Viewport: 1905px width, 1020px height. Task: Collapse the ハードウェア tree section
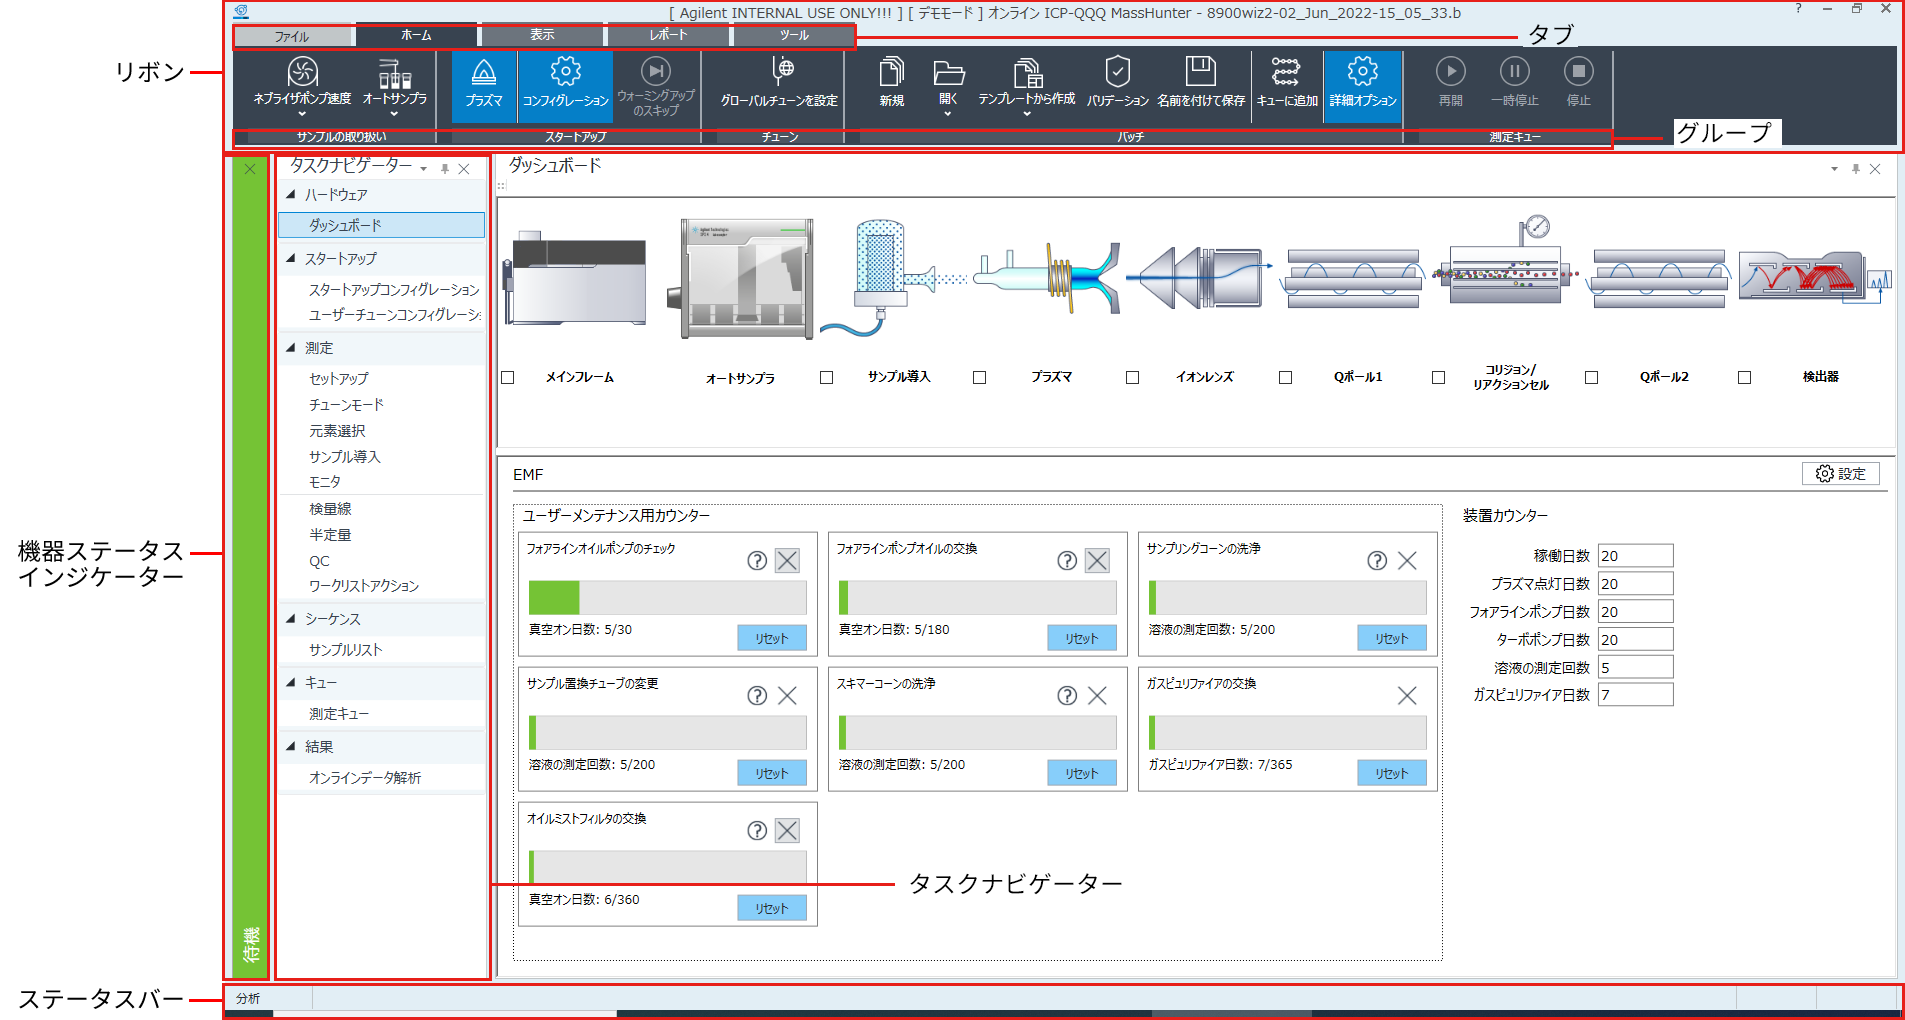coord(291,195)
